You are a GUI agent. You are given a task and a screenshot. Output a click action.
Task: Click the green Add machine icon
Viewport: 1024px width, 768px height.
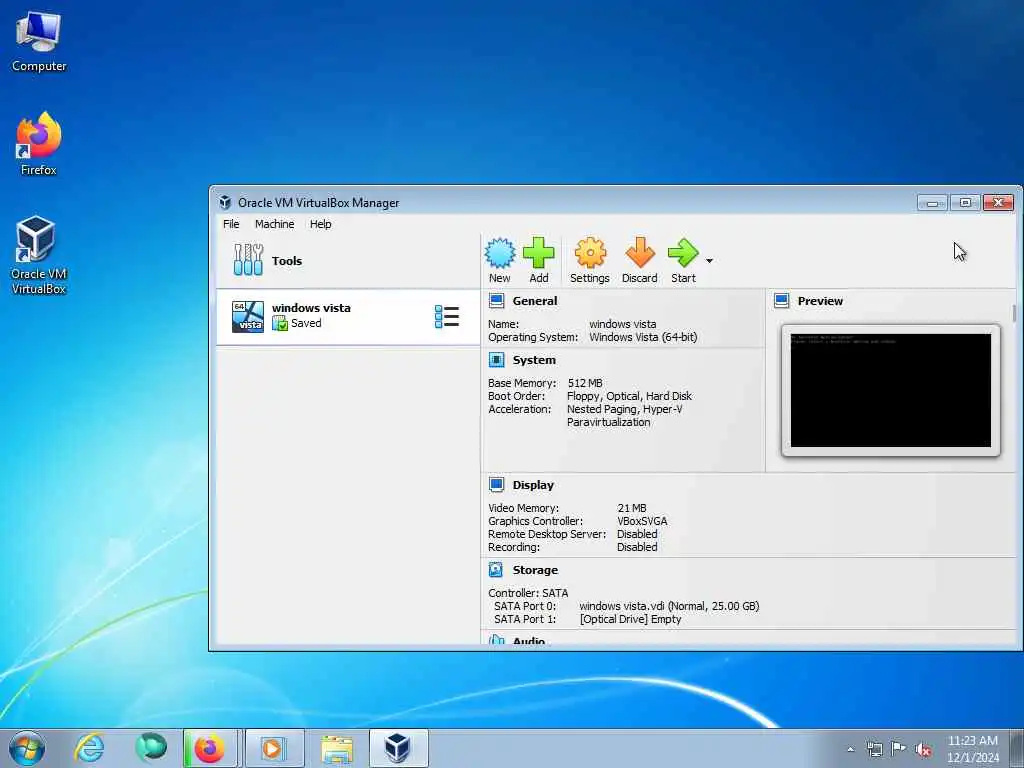point(539,253)
